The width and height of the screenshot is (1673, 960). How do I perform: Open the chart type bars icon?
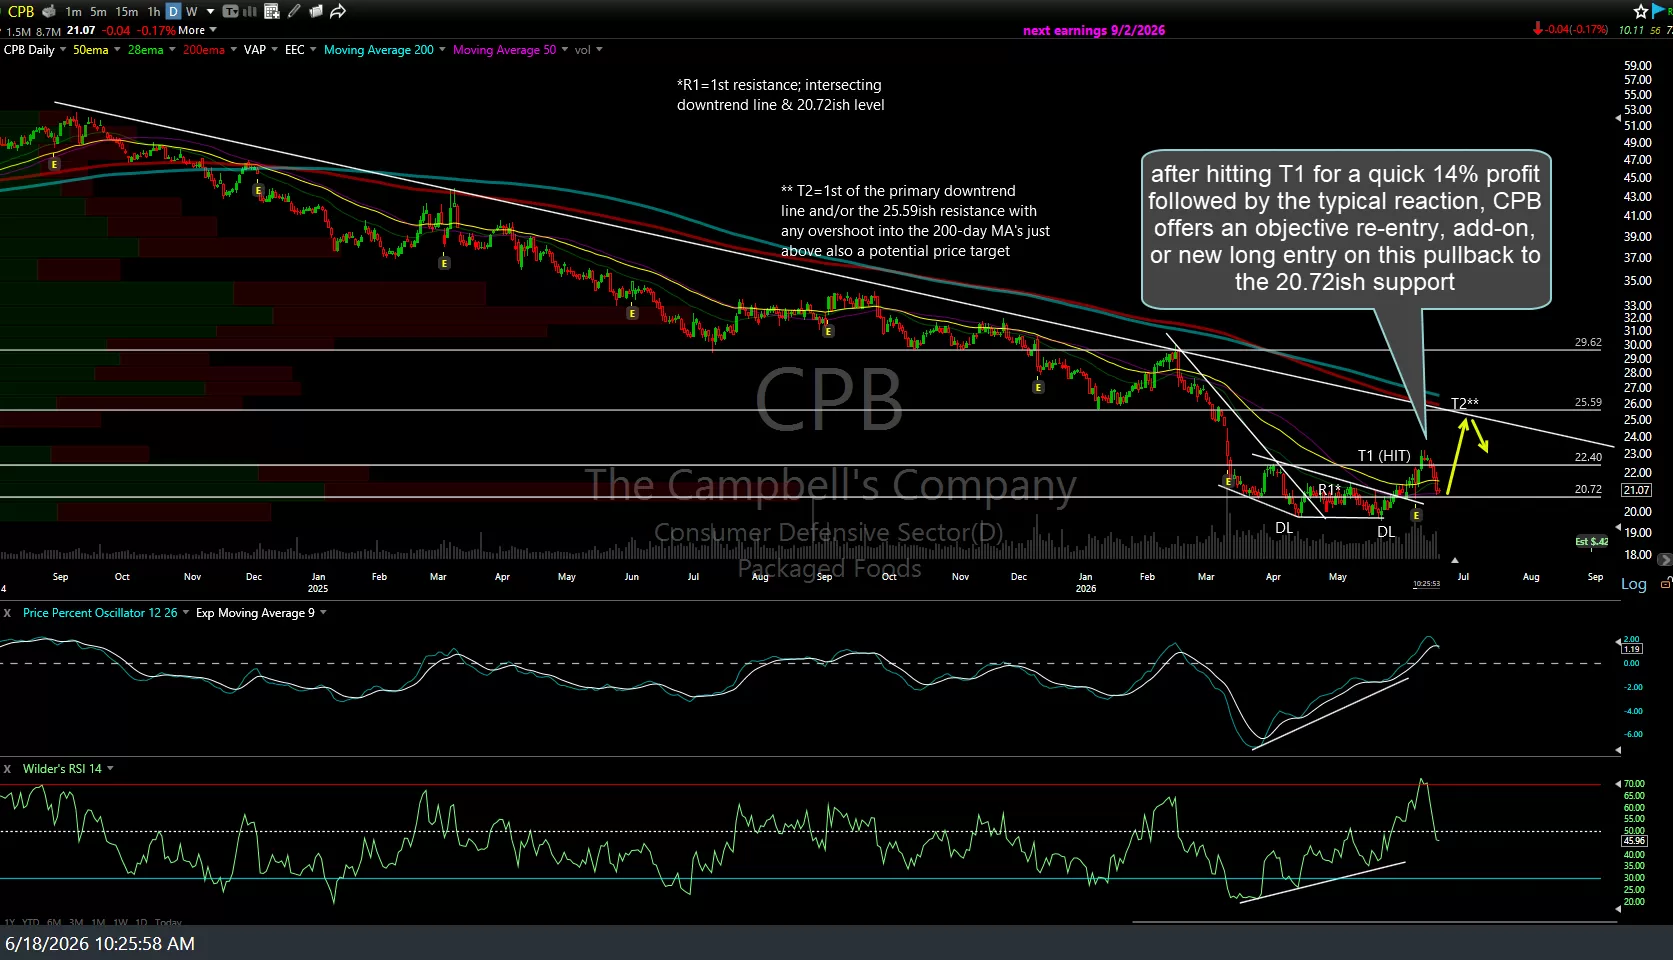pos(250,12)
